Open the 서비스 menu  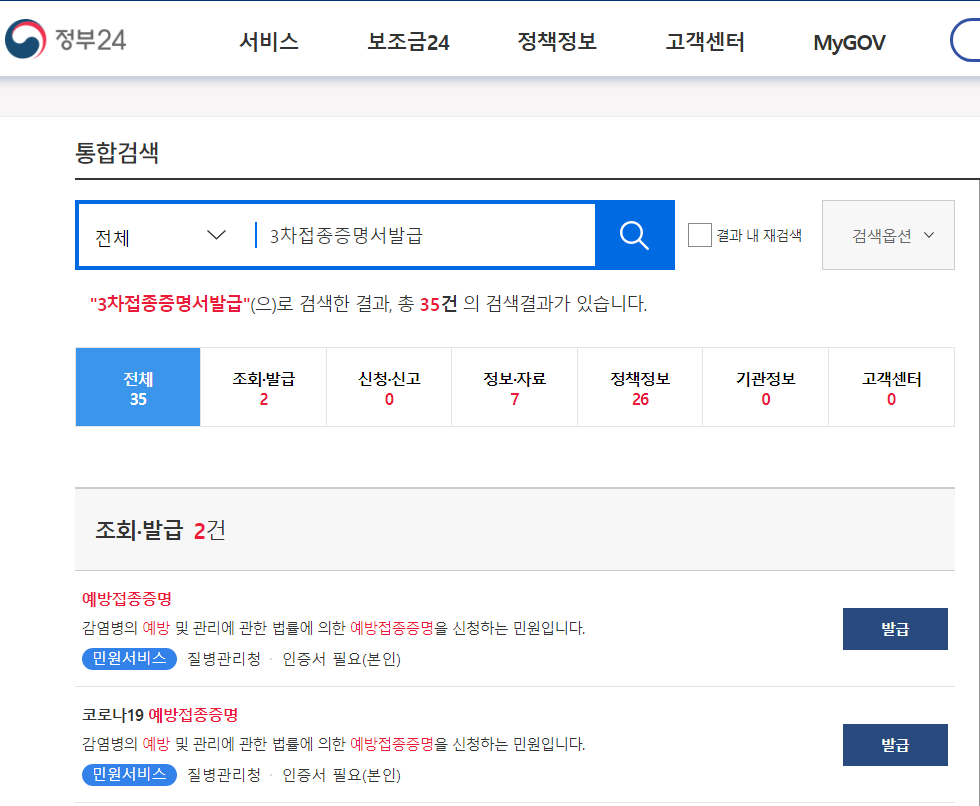coord(269,41)
